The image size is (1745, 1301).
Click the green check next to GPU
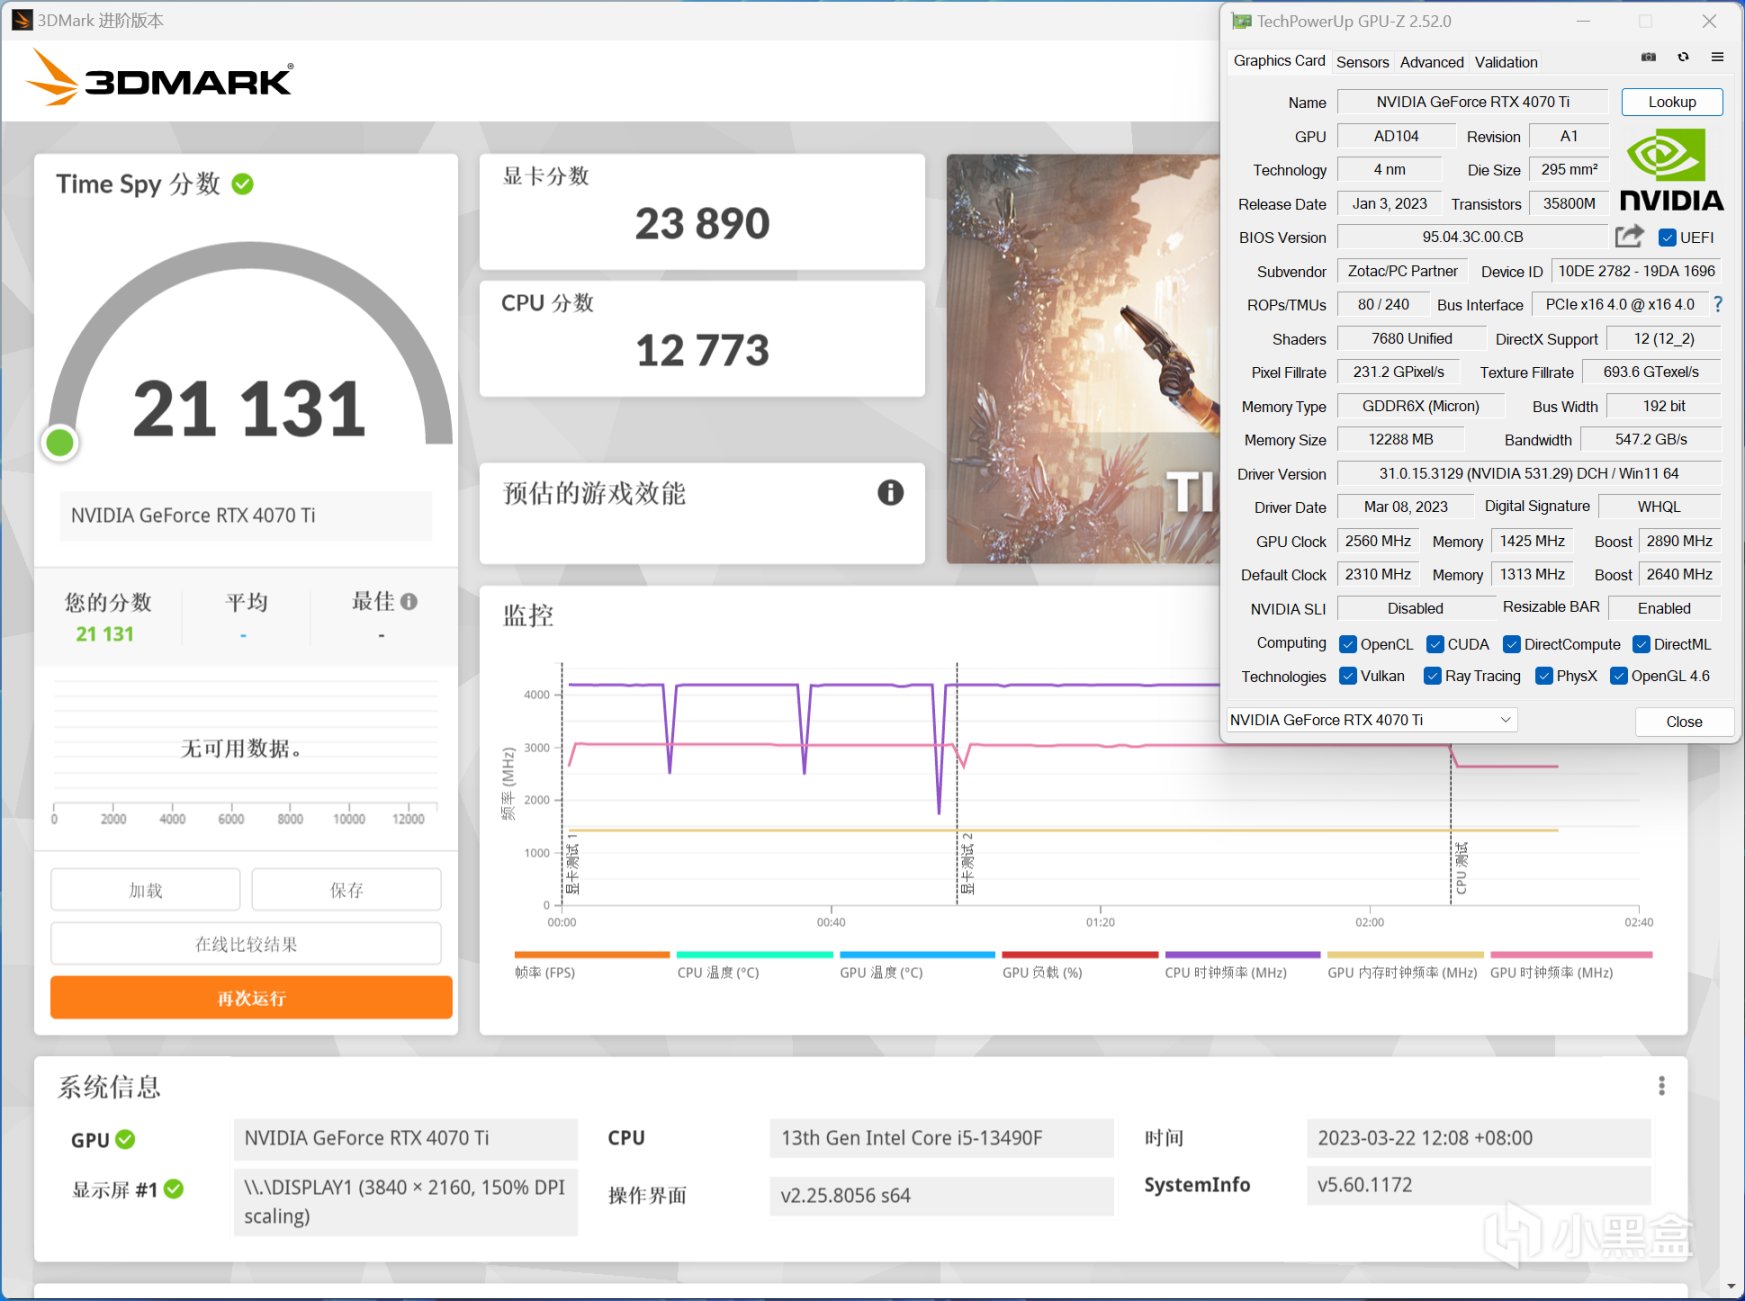point(125,1139)
